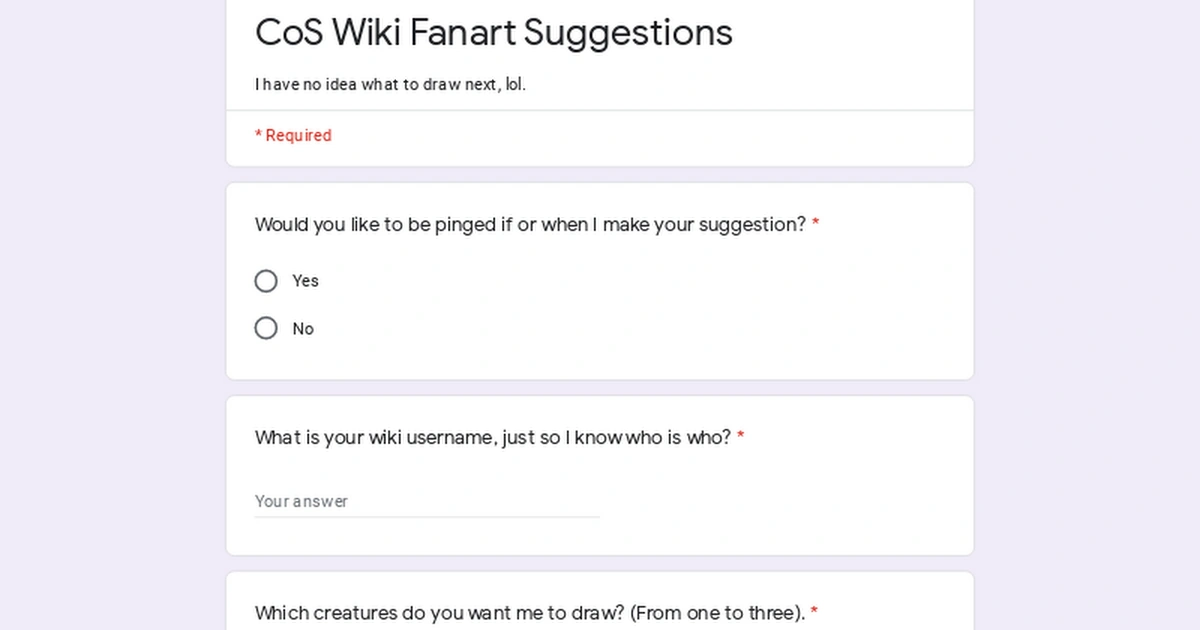Click the red asterisk on username question

740,437
